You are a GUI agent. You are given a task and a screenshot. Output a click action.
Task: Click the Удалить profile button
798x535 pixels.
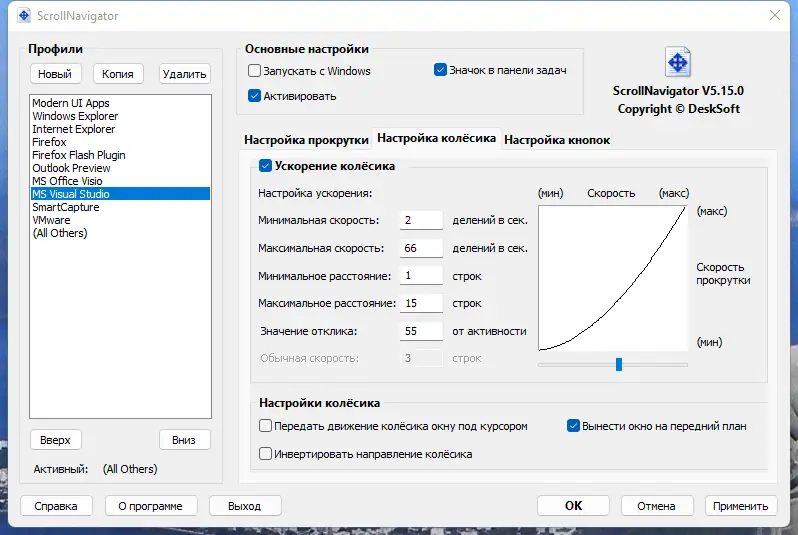(184, 74)
